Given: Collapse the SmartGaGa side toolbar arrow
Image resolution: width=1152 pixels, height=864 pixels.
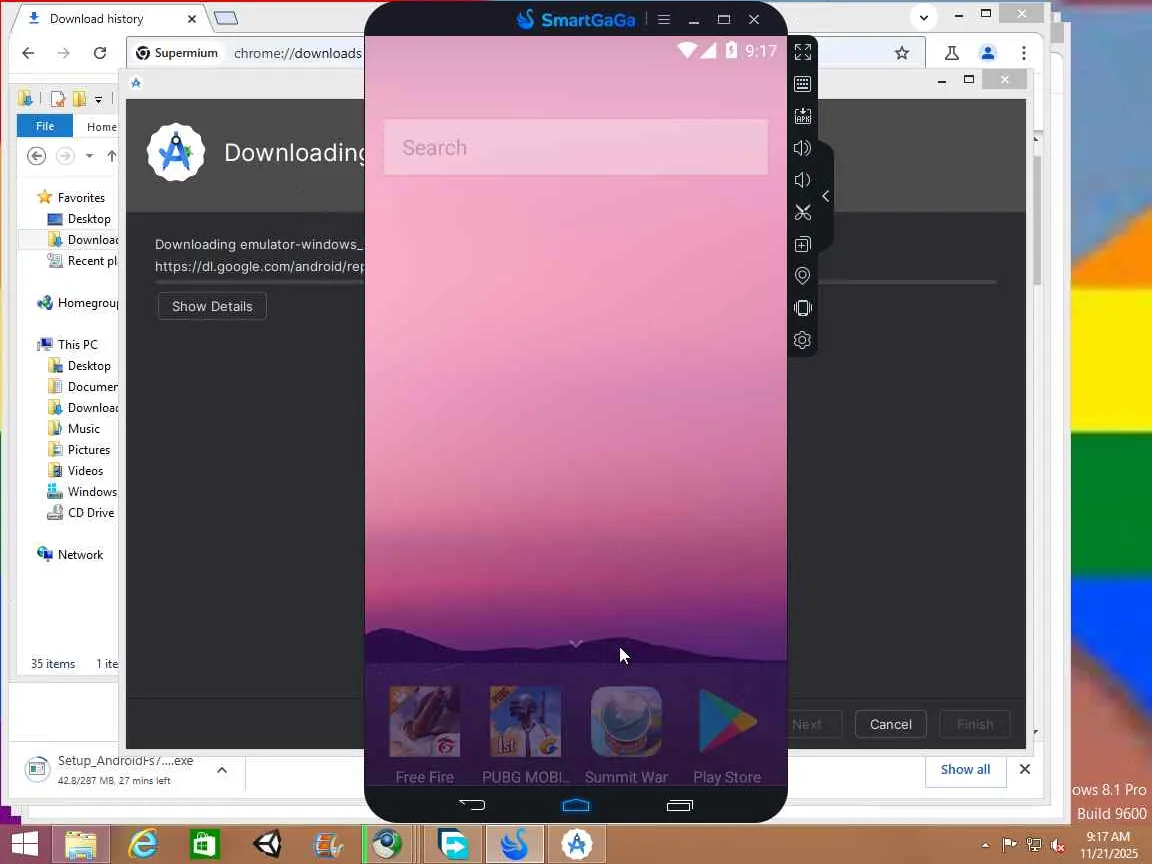Looking at the screenshot, I should (826, 196).
